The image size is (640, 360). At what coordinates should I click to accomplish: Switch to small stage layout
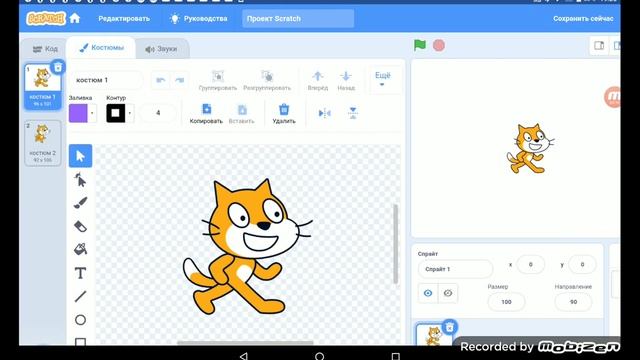(599, 45)
